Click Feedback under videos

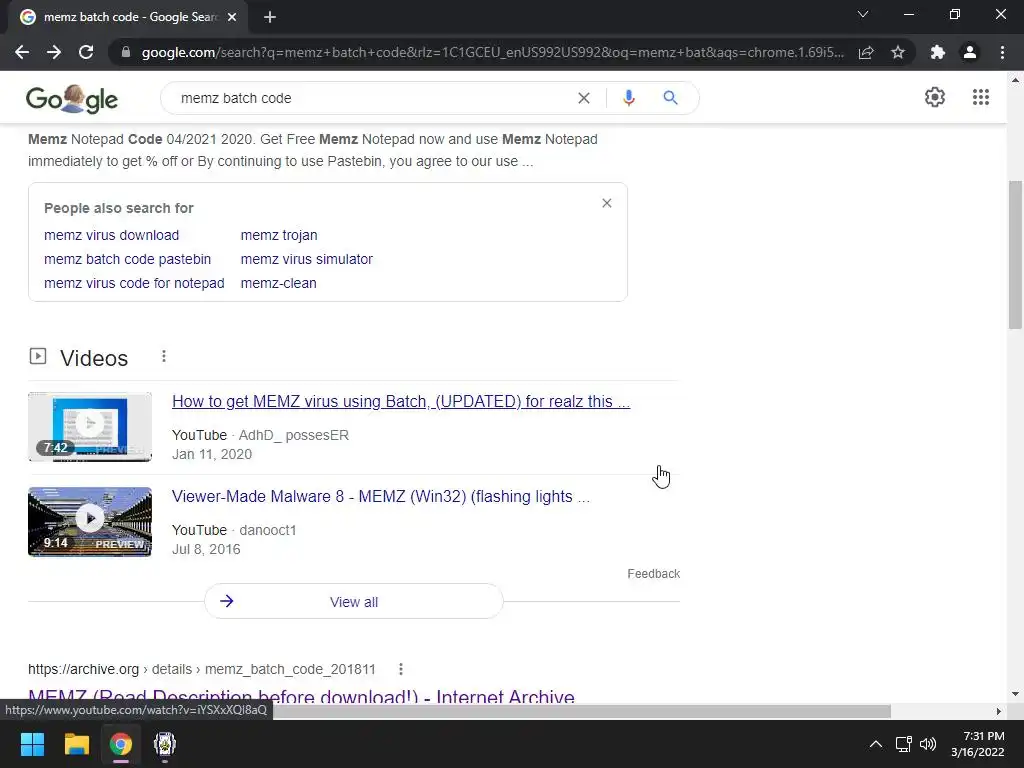(x=654, y=573)
